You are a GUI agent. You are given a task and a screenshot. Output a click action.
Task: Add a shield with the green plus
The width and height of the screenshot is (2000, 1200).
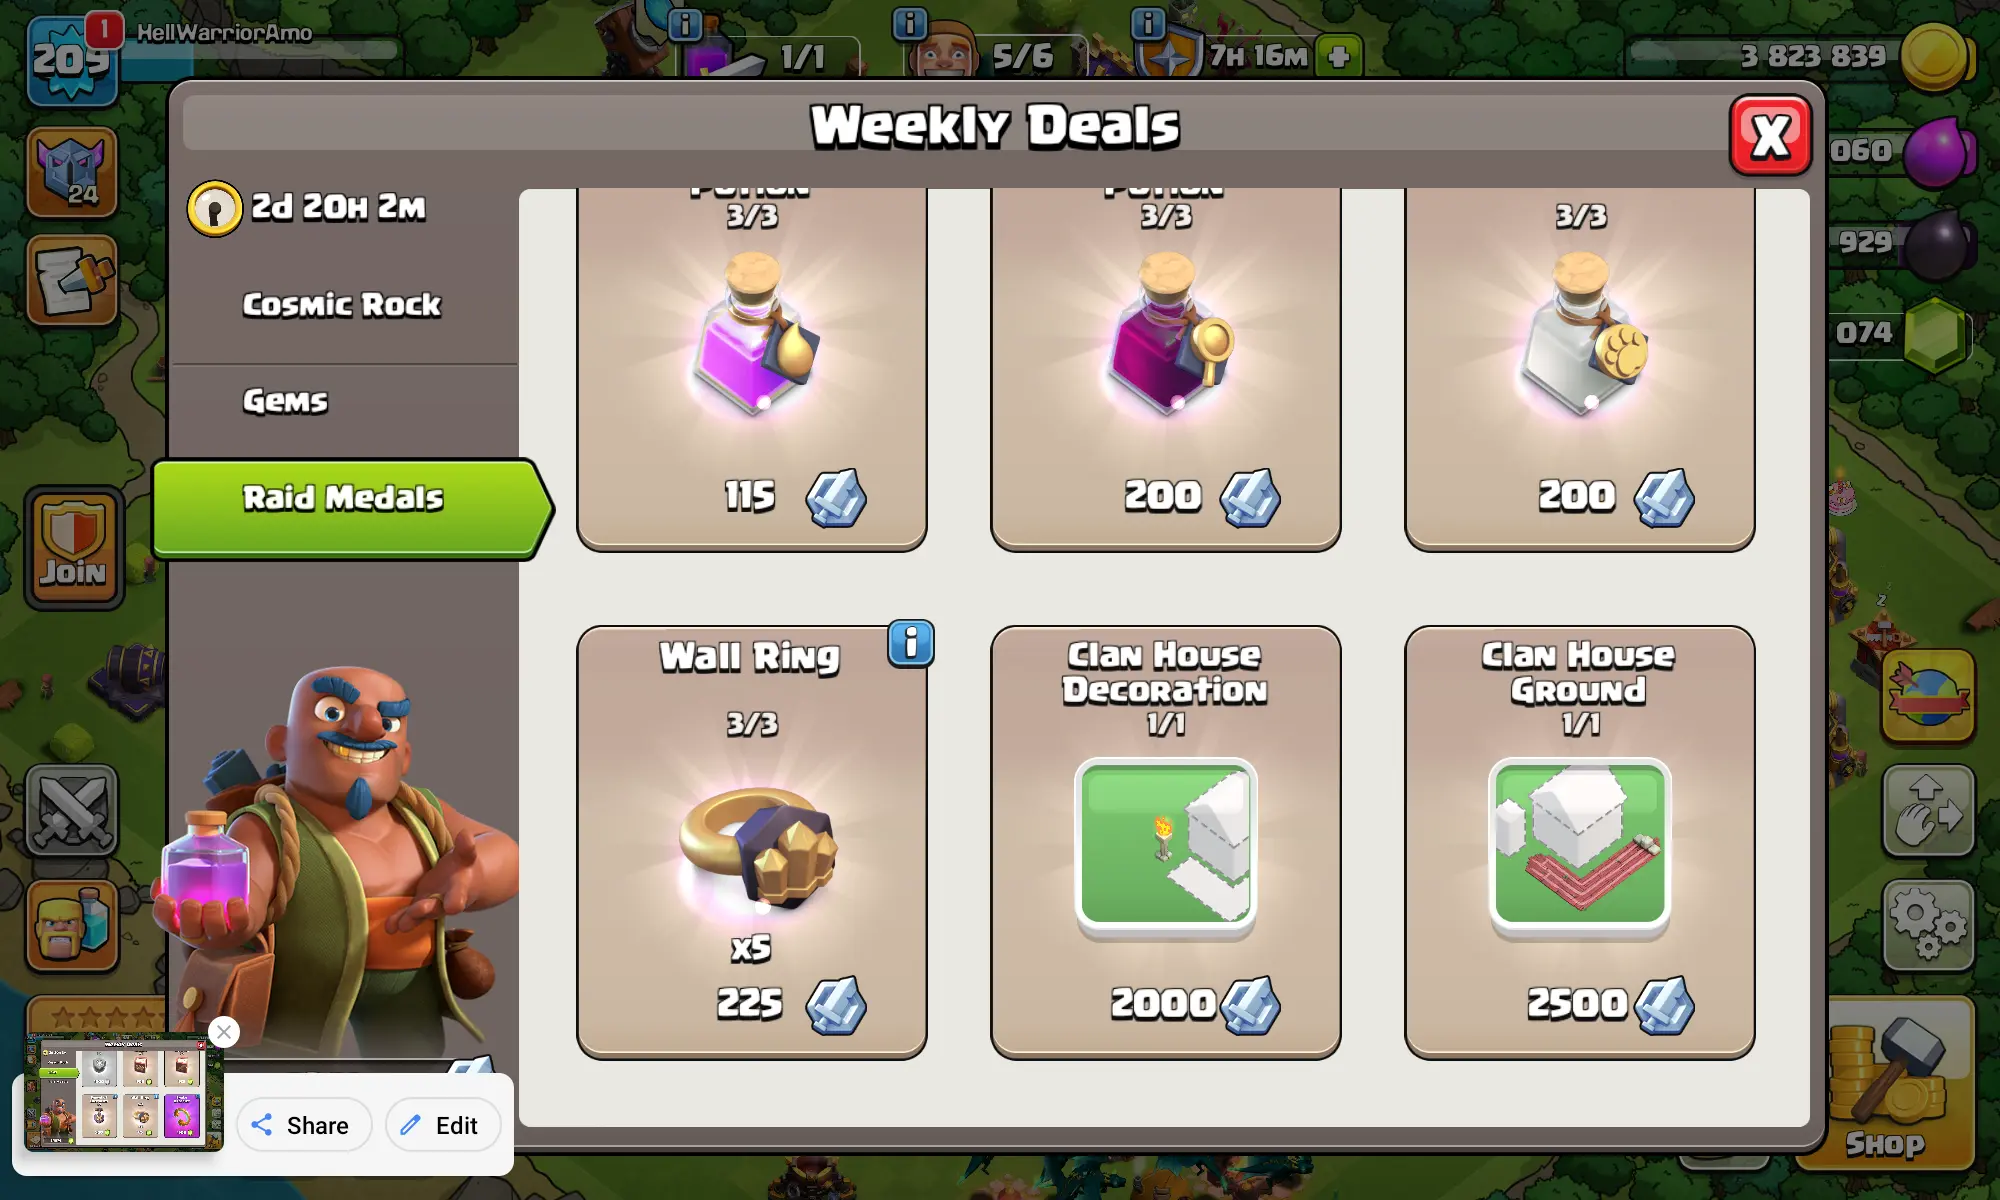click(1339, 56)
